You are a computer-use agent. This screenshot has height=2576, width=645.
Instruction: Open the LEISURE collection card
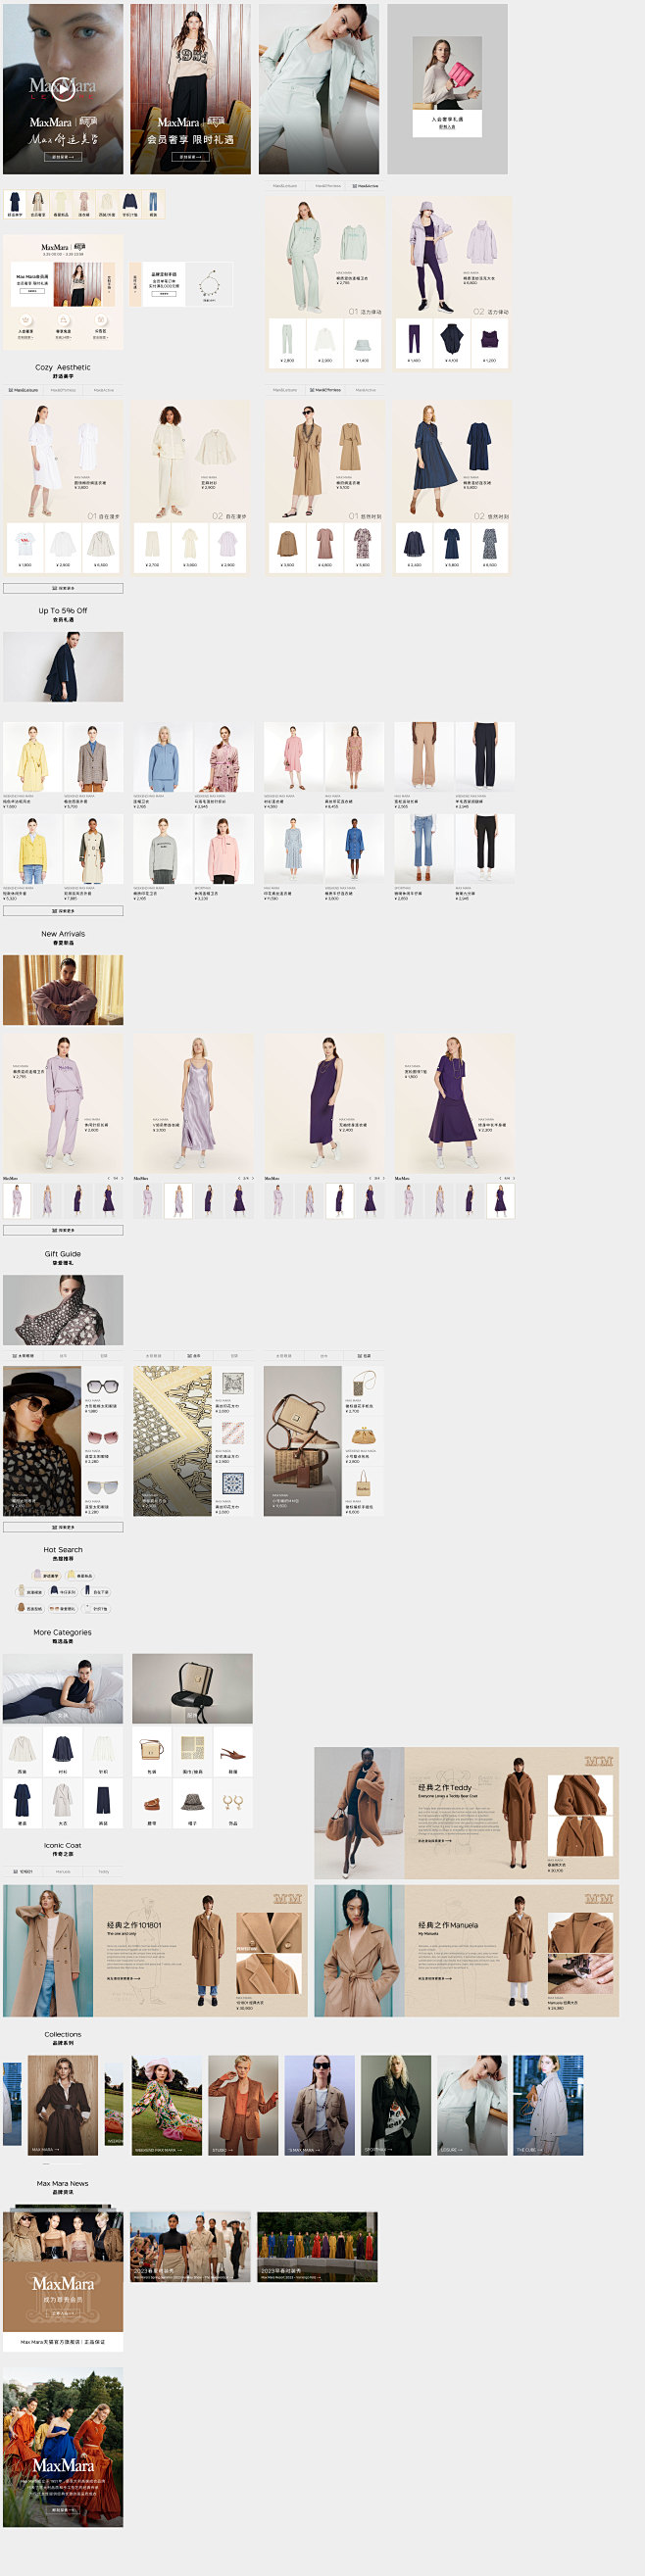(472, 2106)
